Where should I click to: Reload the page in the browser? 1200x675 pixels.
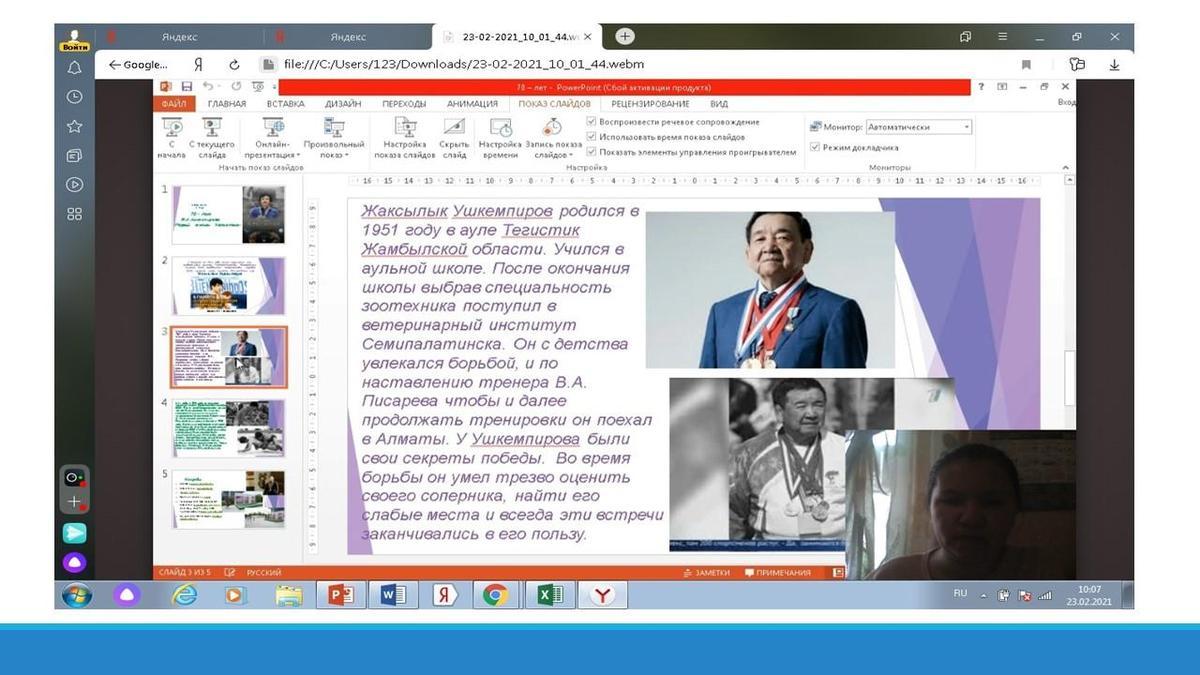pos(234,64)
